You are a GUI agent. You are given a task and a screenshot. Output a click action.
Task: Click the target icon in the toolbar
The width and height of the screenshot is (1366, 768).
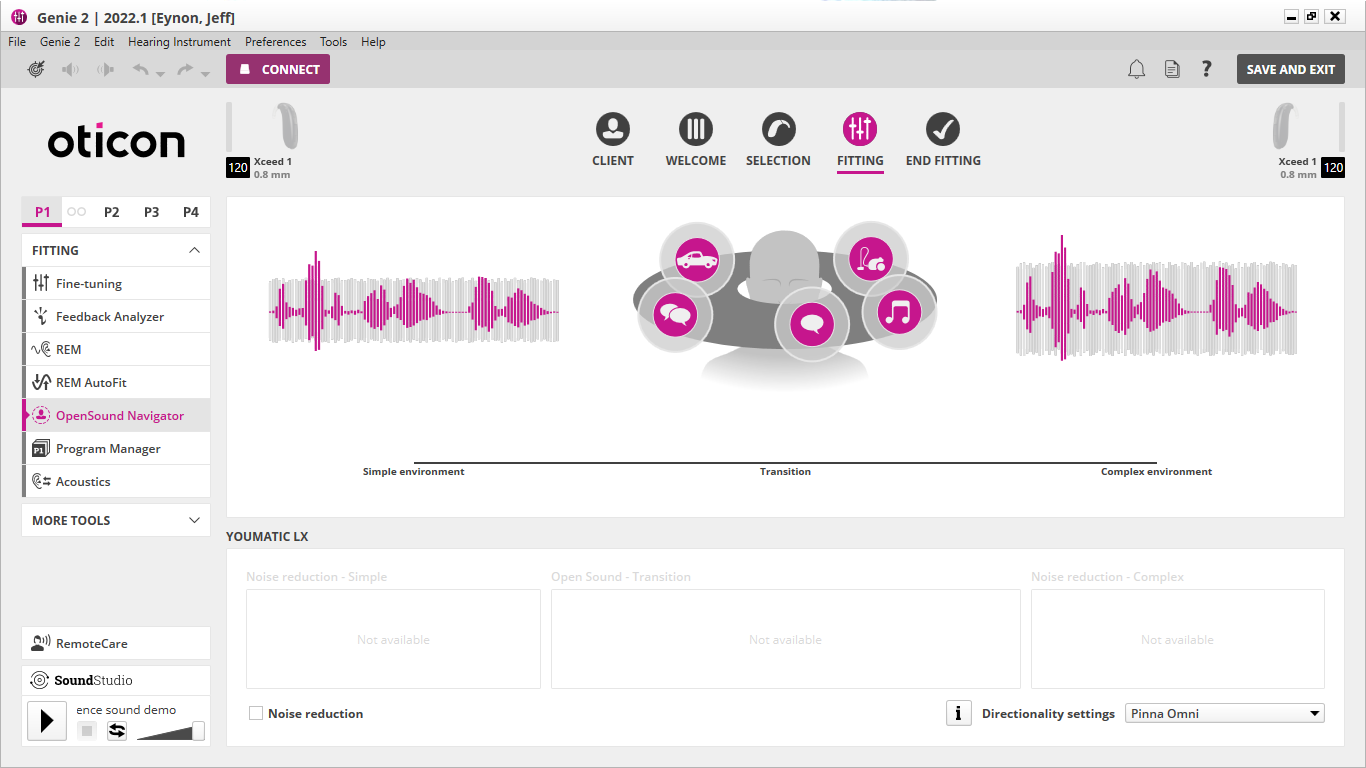[36, 70]
